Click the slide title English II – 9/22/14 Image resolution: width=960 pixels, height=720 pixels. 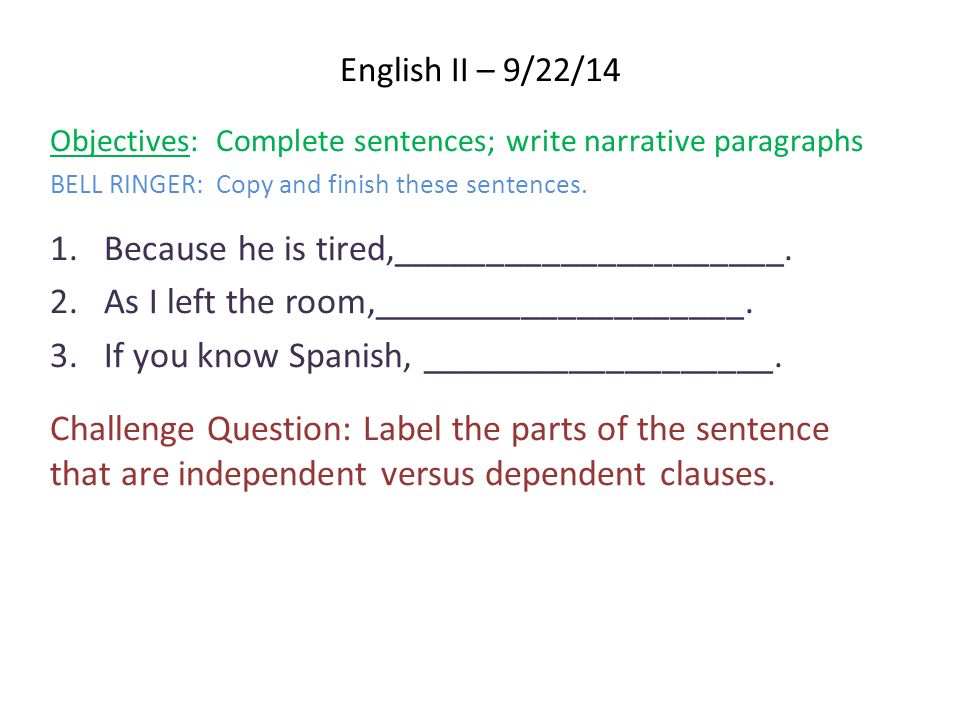tap(480, 70)
